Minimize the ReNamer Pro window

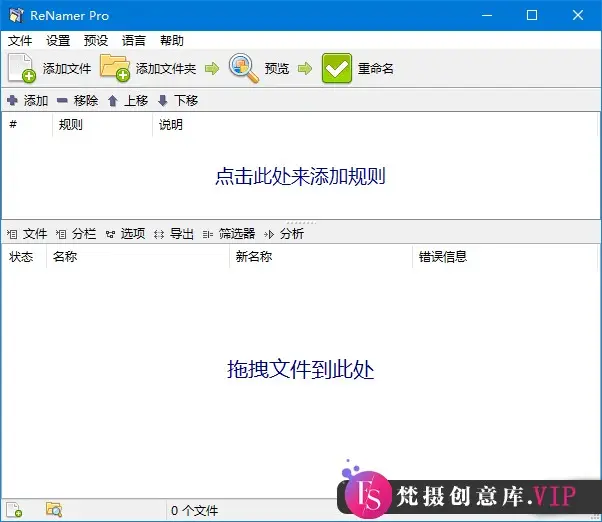pyautogui.click(x=487, y=15)
